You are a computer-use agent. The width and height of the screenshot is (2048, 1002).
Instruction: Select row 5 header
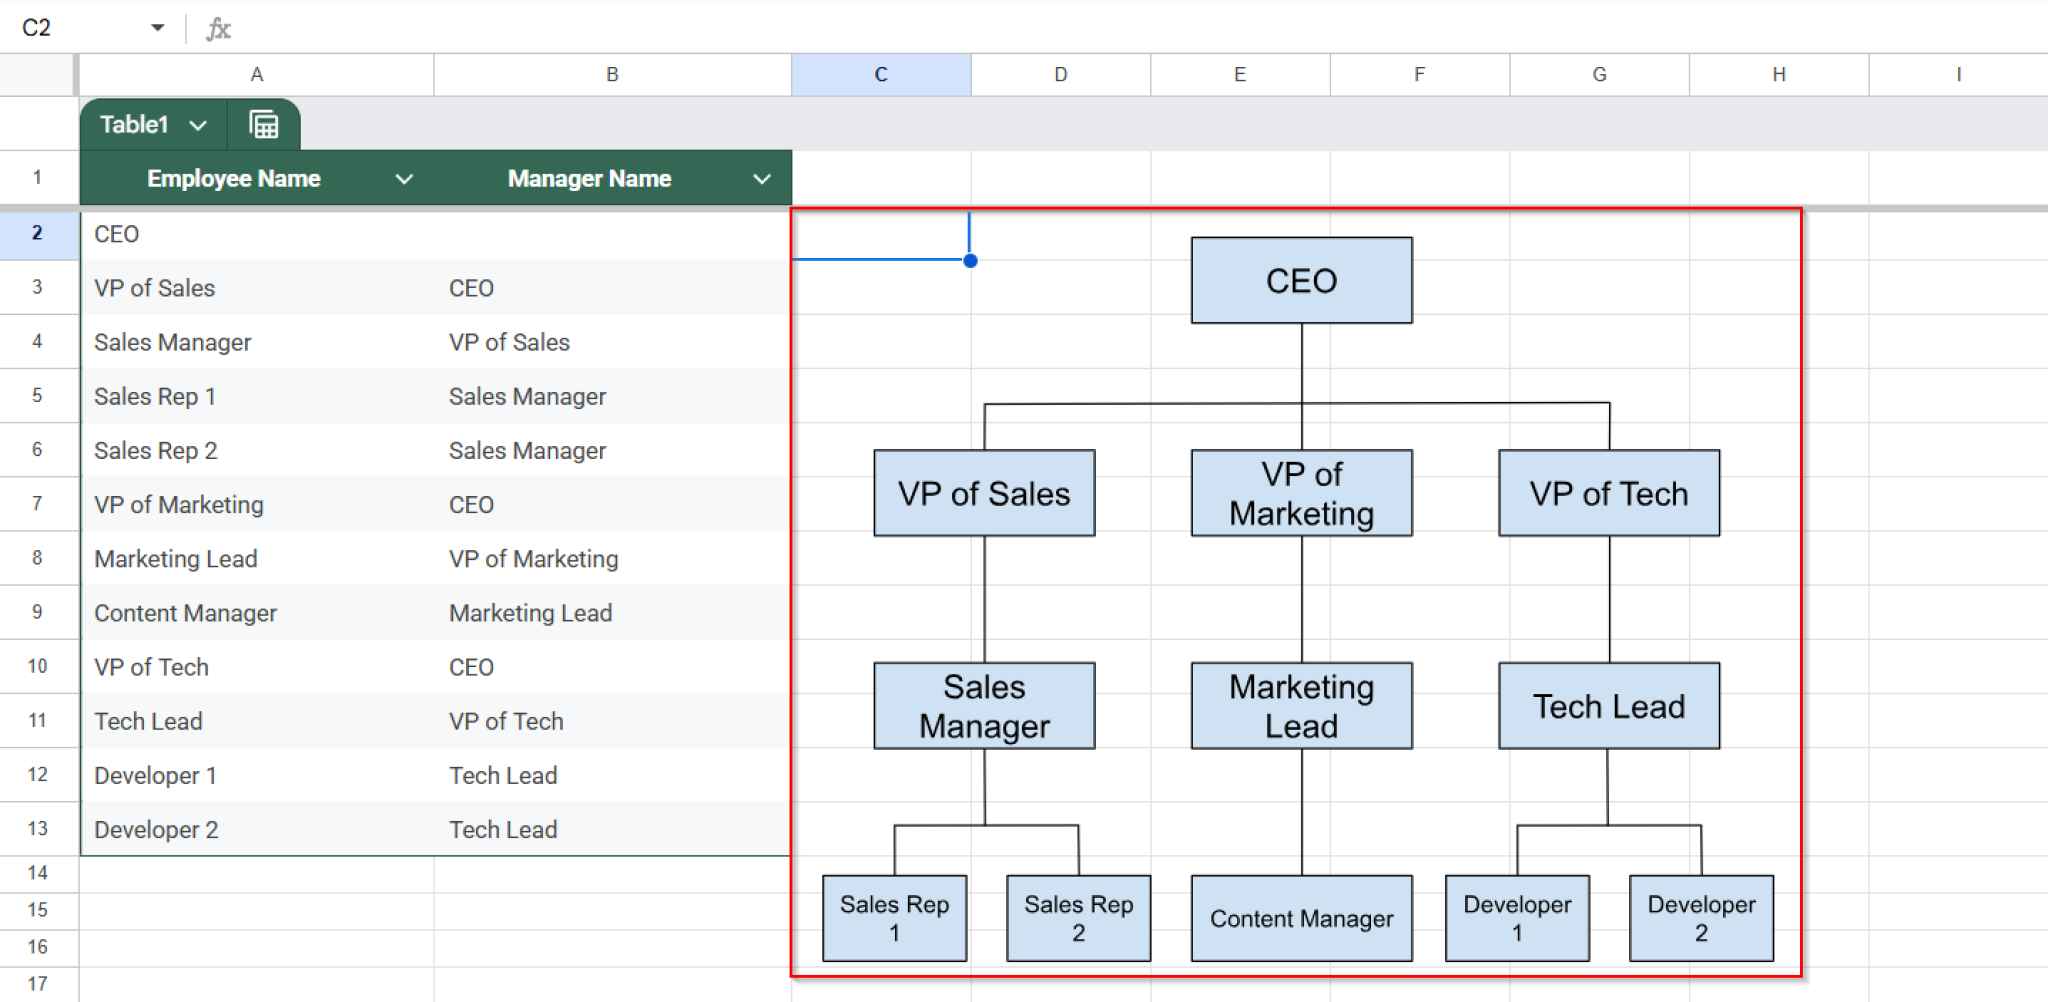tap(38, 395)
